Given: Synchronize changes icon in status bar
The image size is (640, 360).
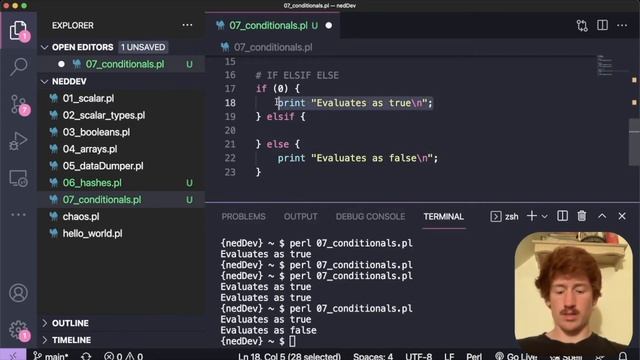Looking at the screenshot, I should (x=86, y=356).
